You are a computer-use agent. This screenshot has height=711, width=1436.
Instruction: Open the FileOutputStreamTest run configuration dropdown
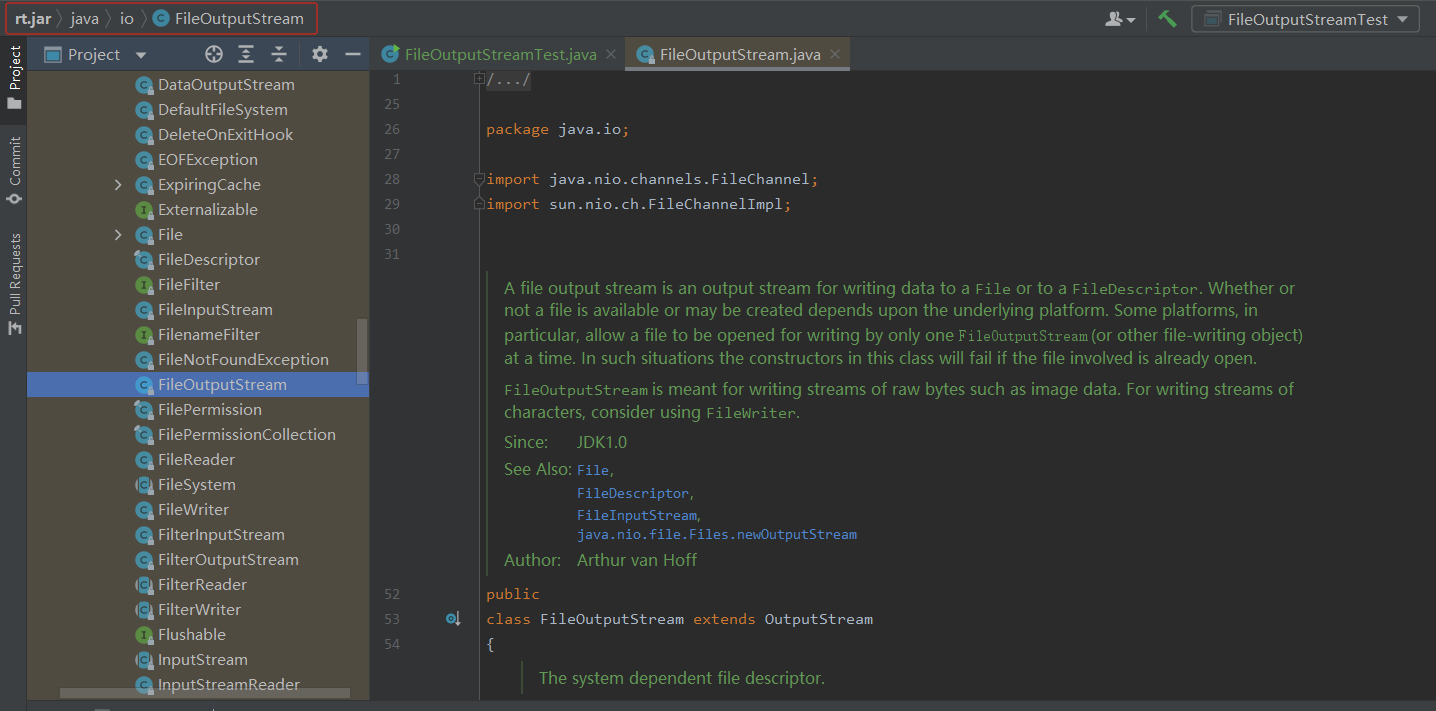pos(1305,19)
